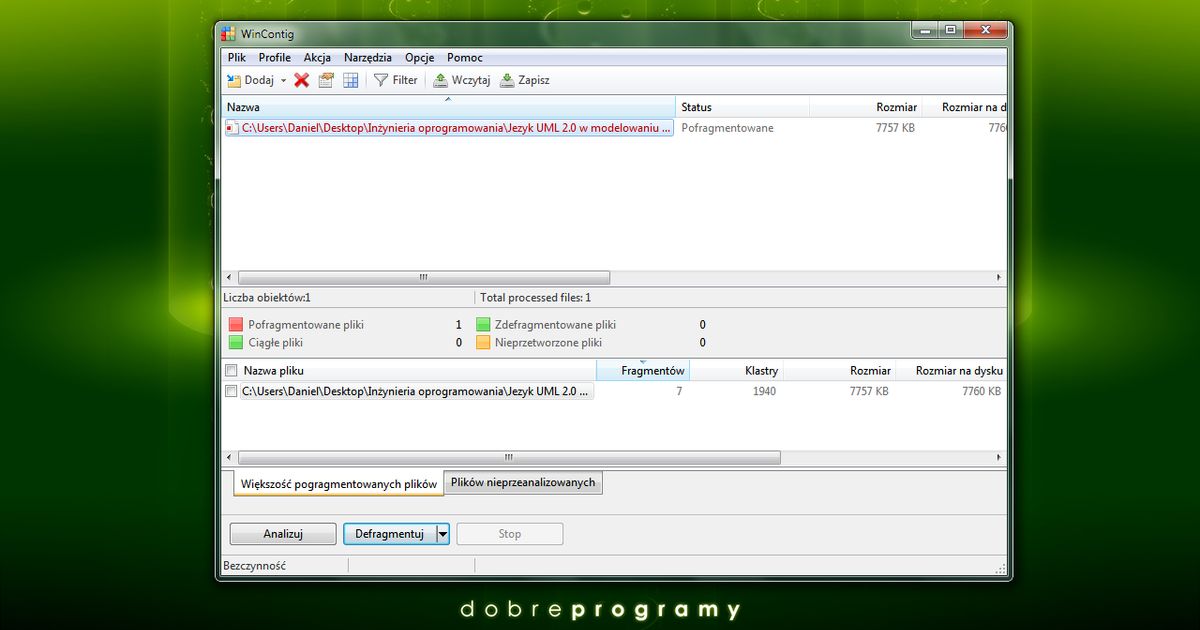Open the Plik menu
Image resolution: width=1200 pixels, height=630 pixels.
tap(237, 58)
